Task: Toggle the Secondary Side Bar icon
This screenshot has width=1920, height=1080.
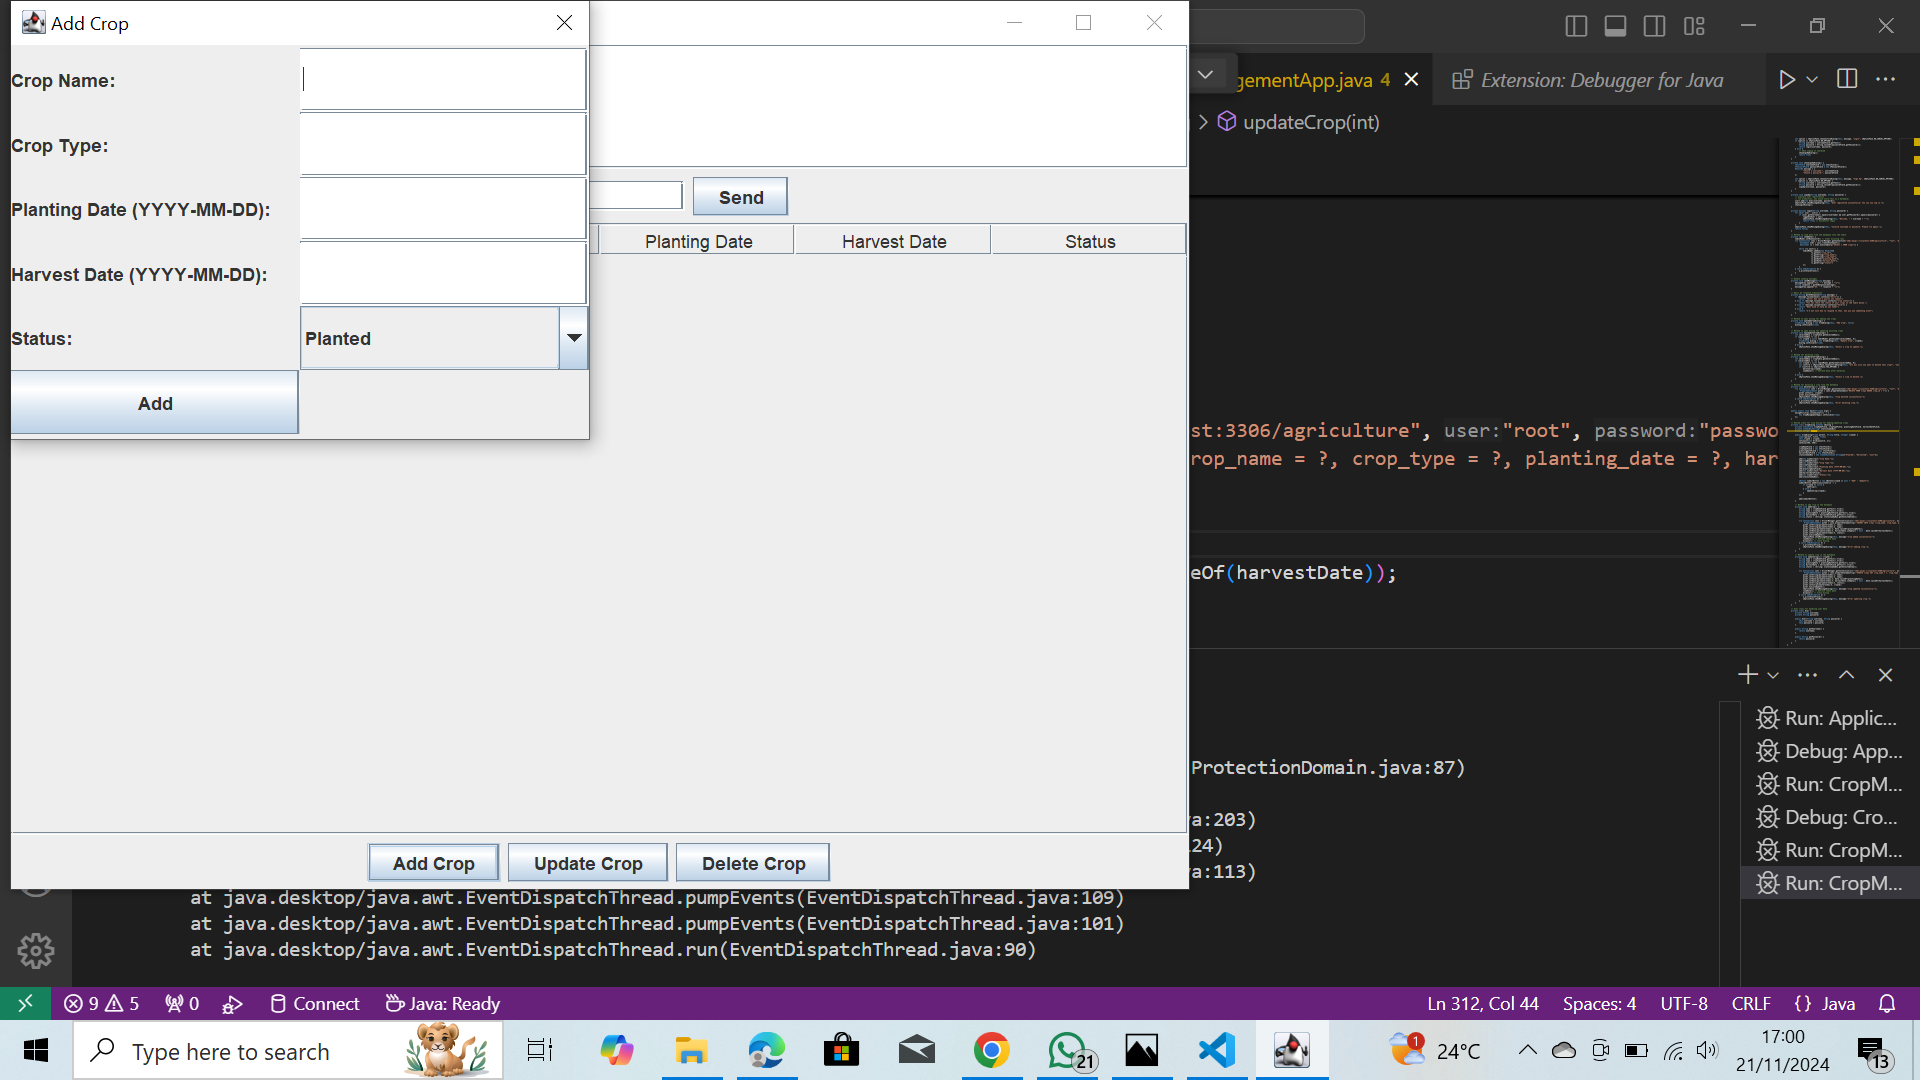Action: tap(1655, 26)
